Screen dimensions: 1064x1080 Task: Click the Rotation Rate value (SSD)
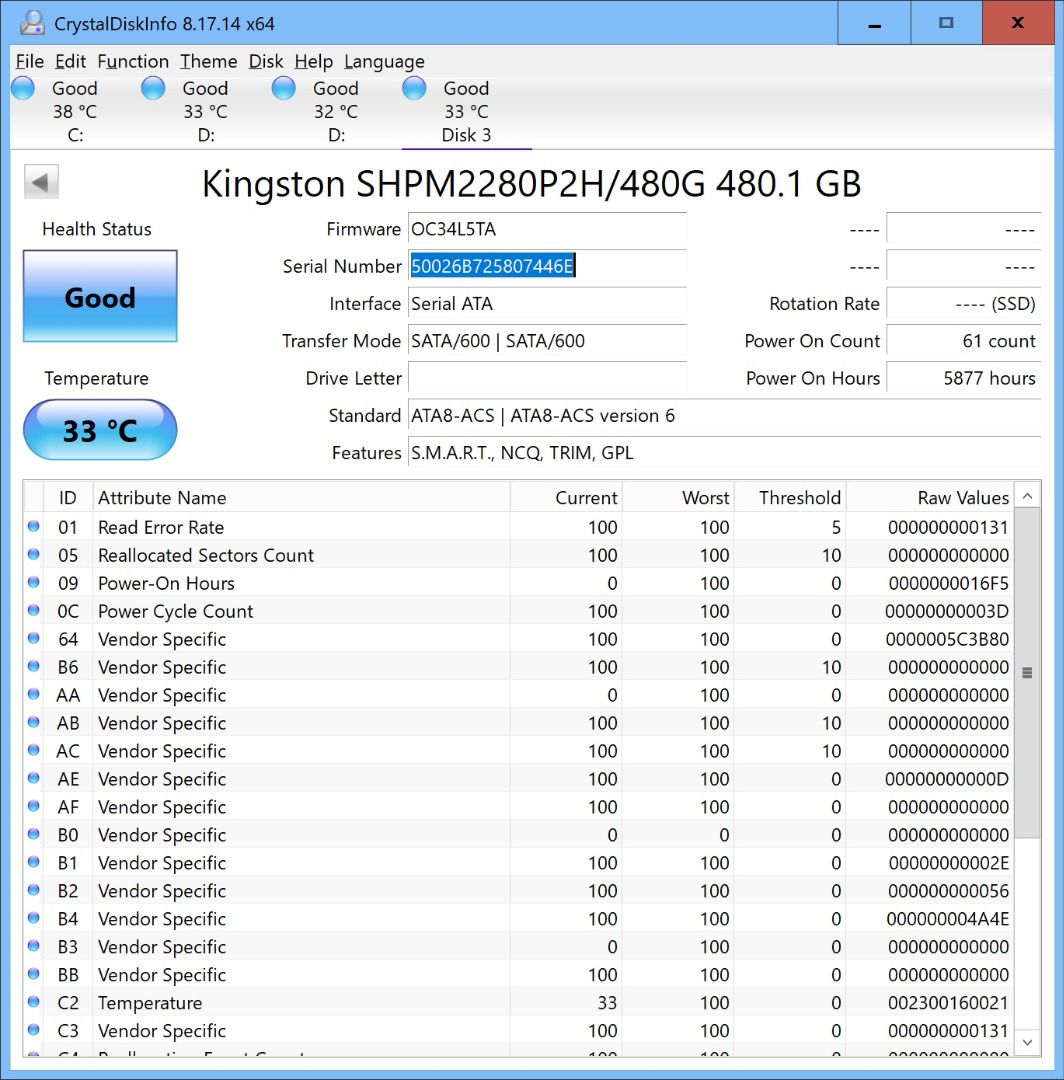(963, 304)
